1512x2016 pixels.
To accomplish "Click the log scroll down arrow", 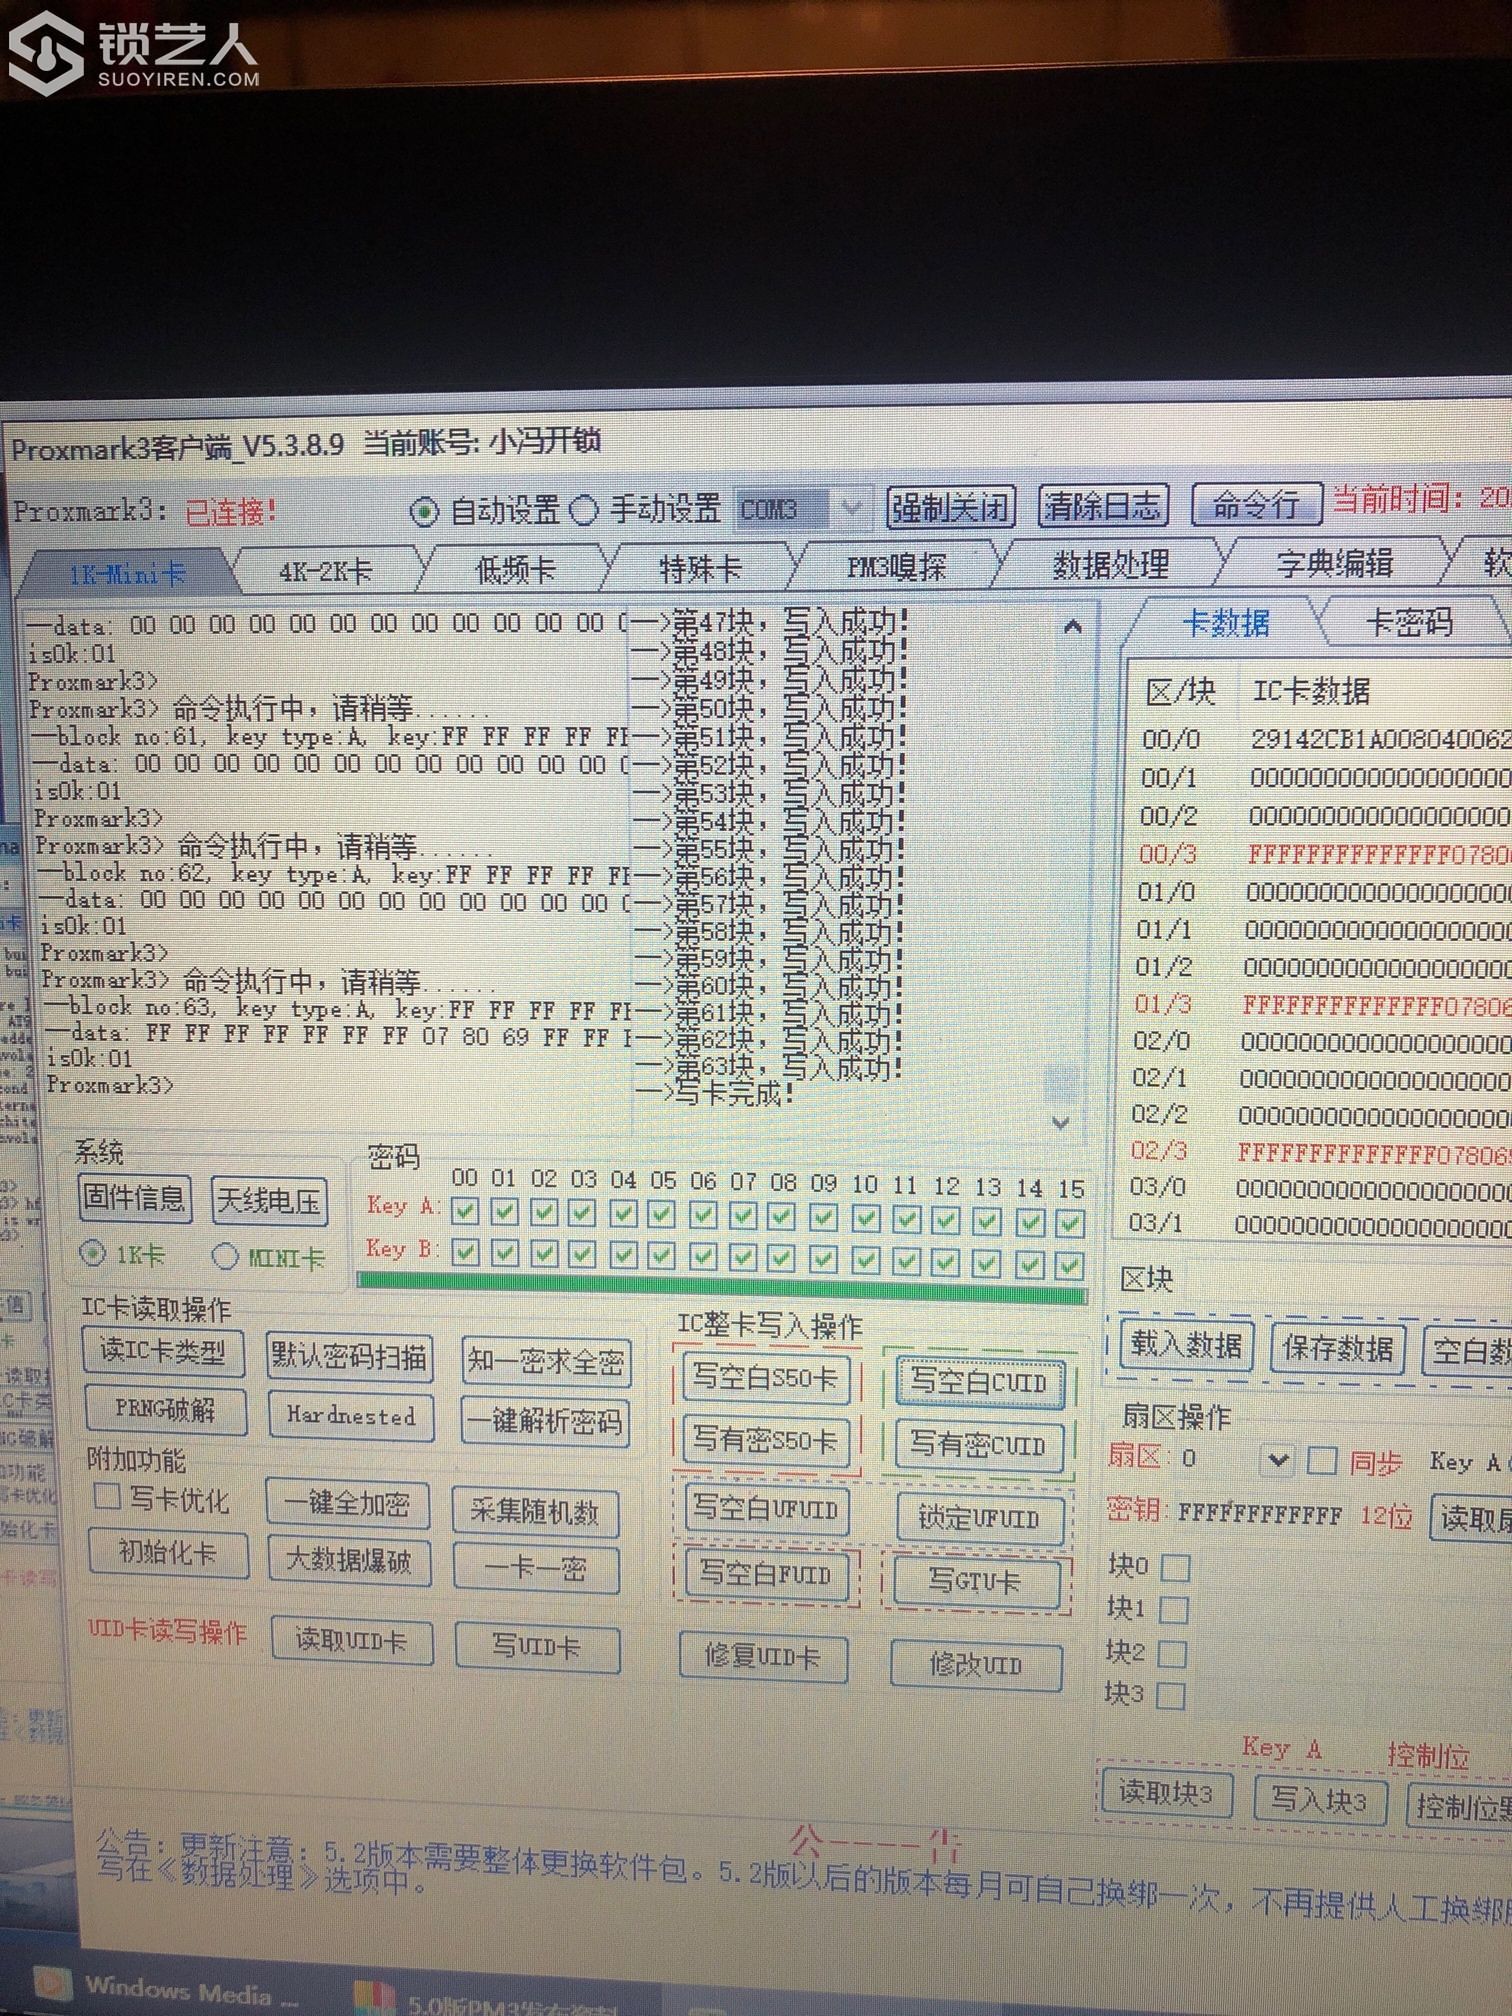I will click(x=1061, y=1122).
